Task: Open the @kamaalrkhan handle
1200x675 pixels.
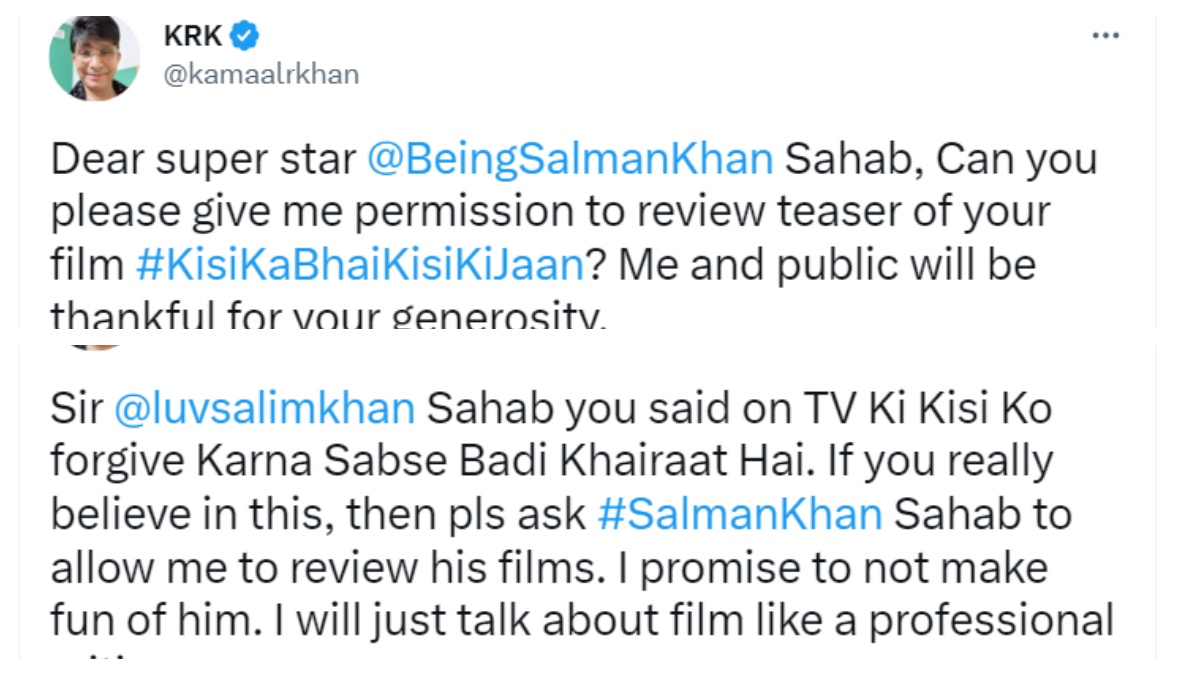Action: (260, 74)
